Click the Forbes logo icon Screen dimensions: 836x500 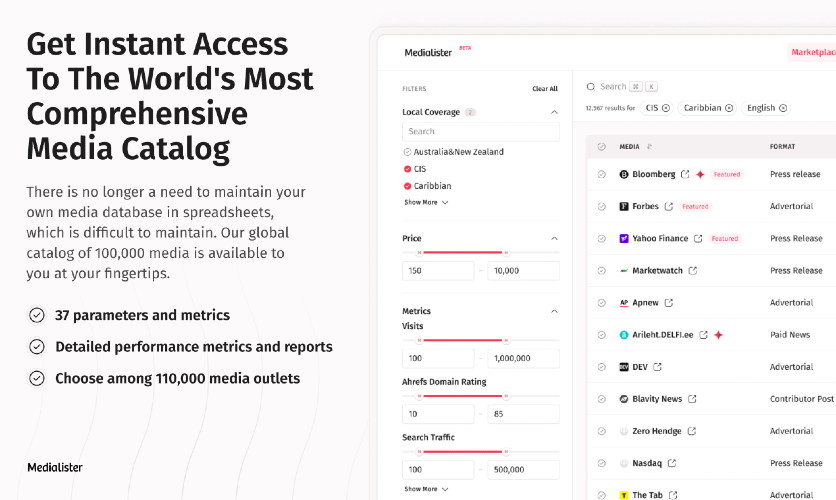click(624, 206)
